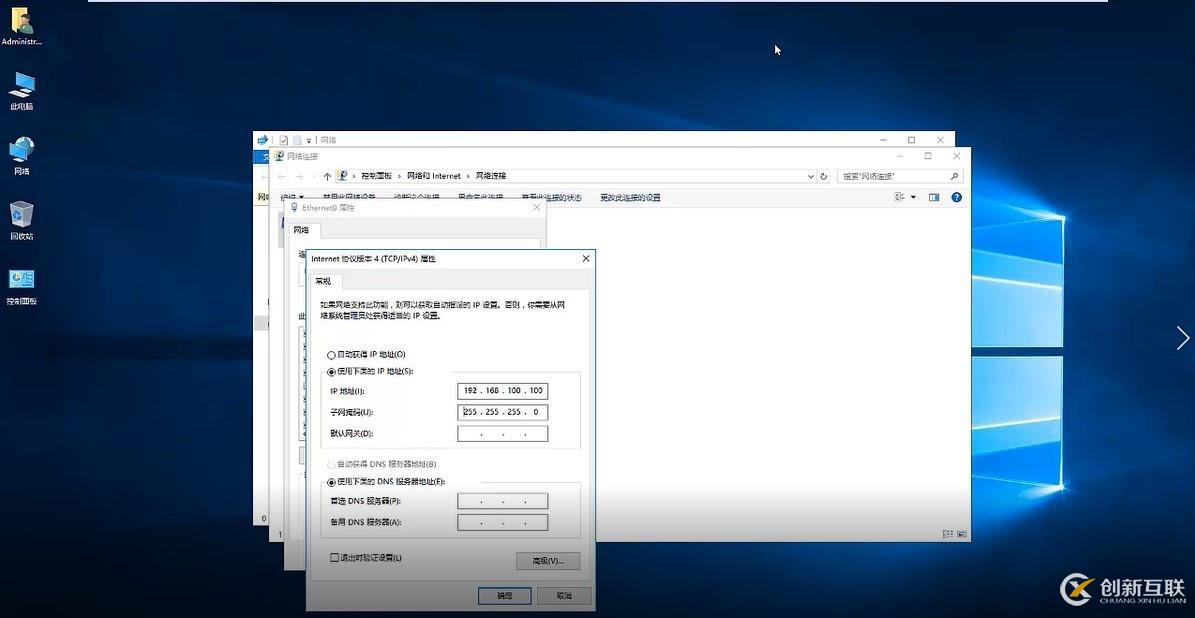This screenshot has height=618, width=1195.
Task: Close the IPv4 properties dialog
Action: (585, 259)
